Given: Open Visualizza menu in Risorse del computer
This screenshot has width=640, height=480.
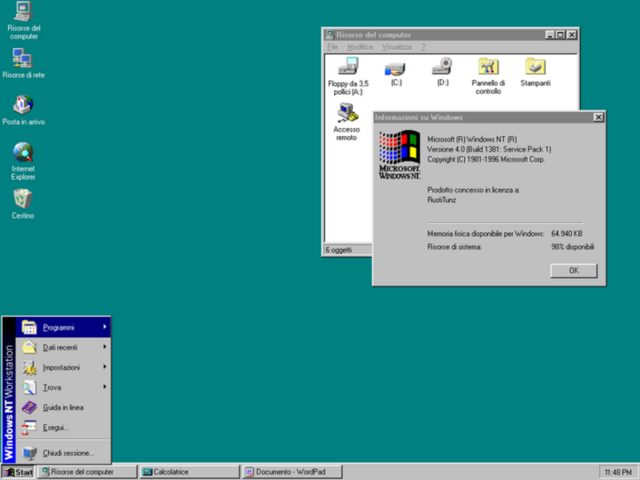Looking at the screenshot, I should coord(397,47).
